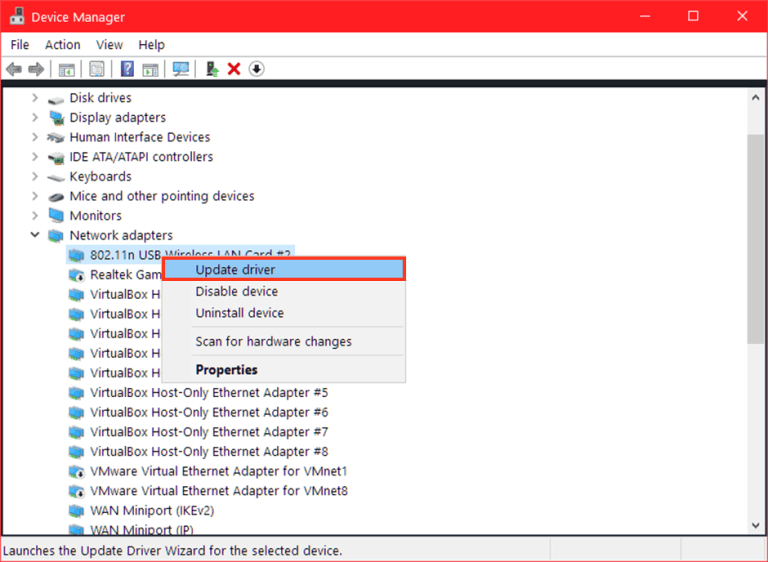
Task: Click Properties in the context menu
Action: click(226, 369)
